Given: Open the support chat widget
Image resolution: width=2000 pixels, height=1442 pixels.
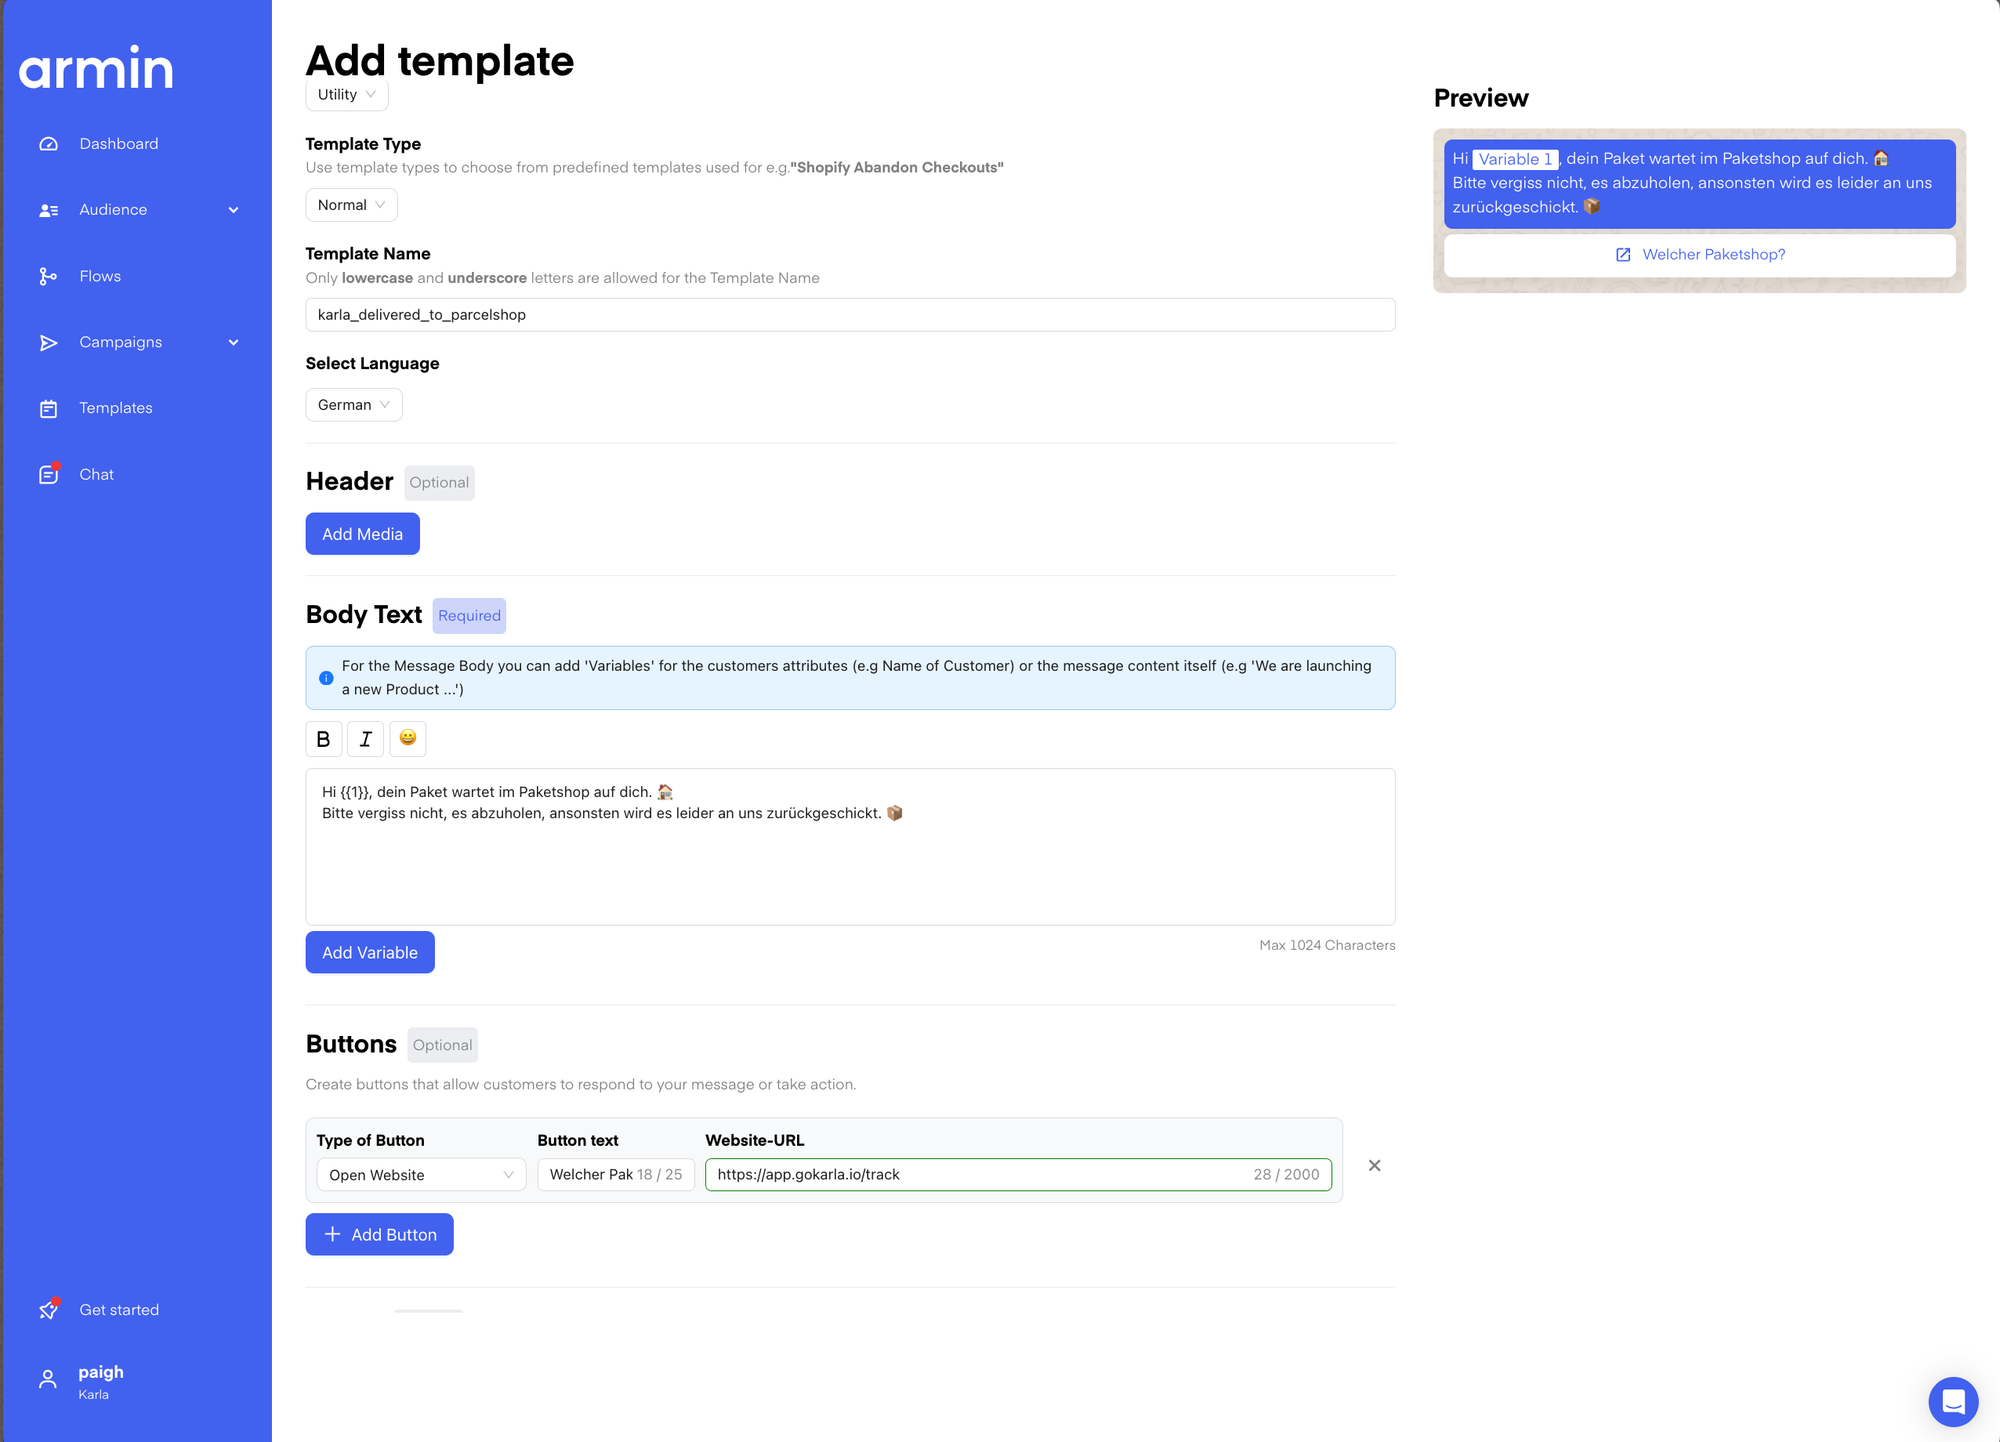Looking at the screenshot, I should tap(1953, 1402).
